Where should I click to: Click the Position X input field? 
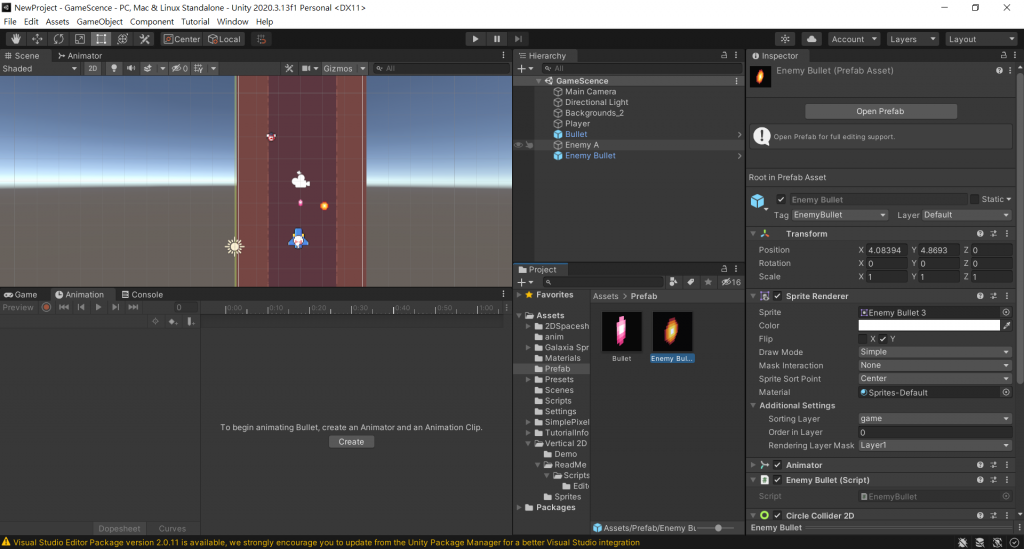click(887, 250)
